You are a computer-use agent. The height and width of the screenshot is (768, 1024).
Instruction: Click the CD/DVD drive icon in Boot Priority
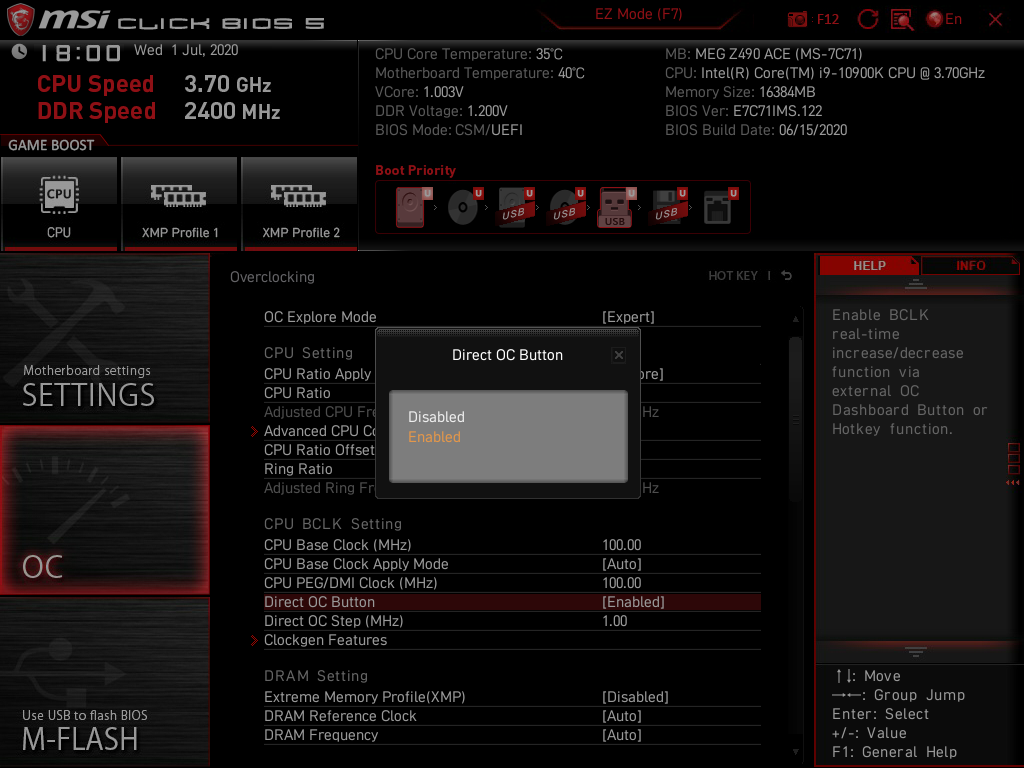(x=463, y=206)
